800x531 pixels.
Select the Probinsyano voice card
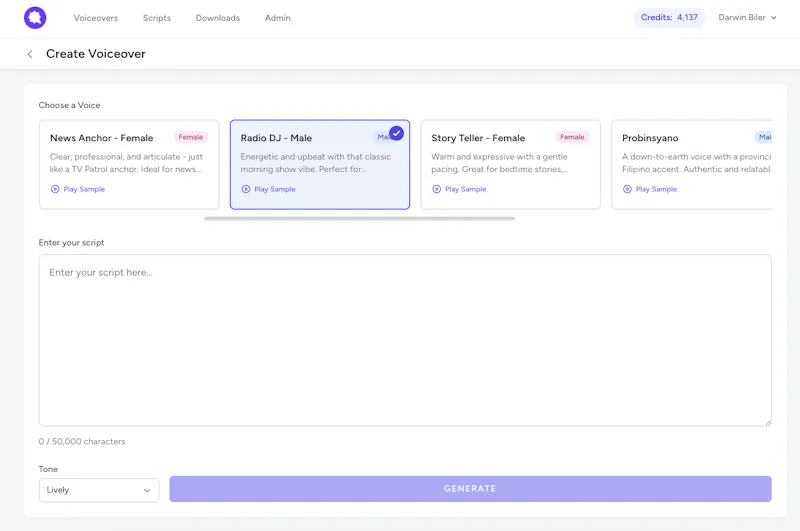point(692,165)
